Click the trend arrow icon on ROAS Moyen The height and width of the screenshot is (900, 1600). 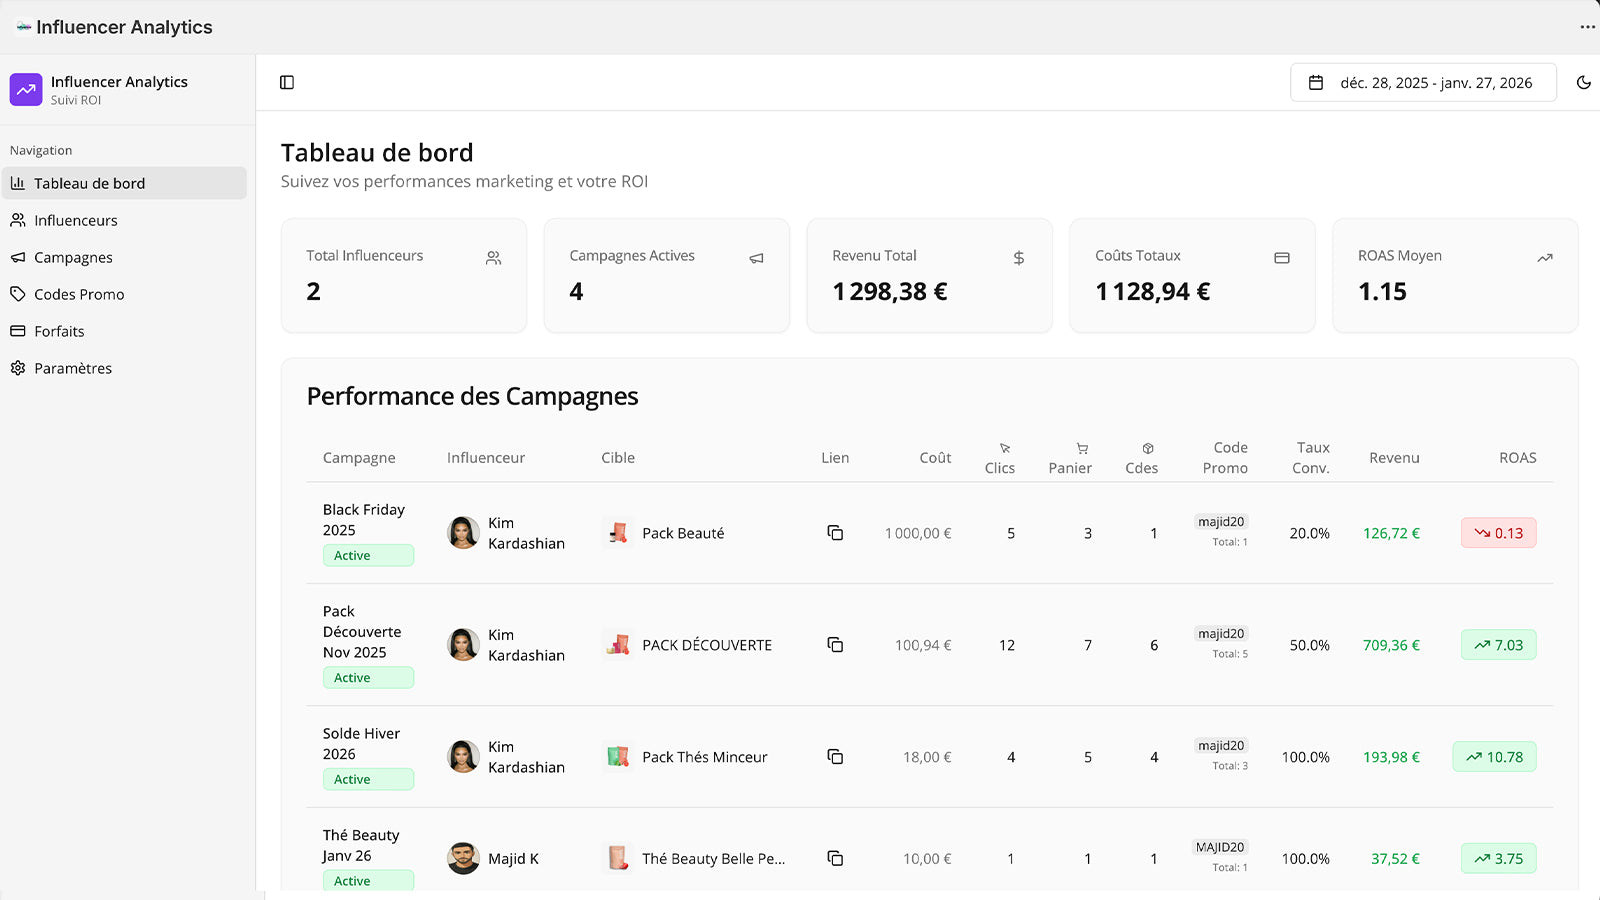(1544, 257)
